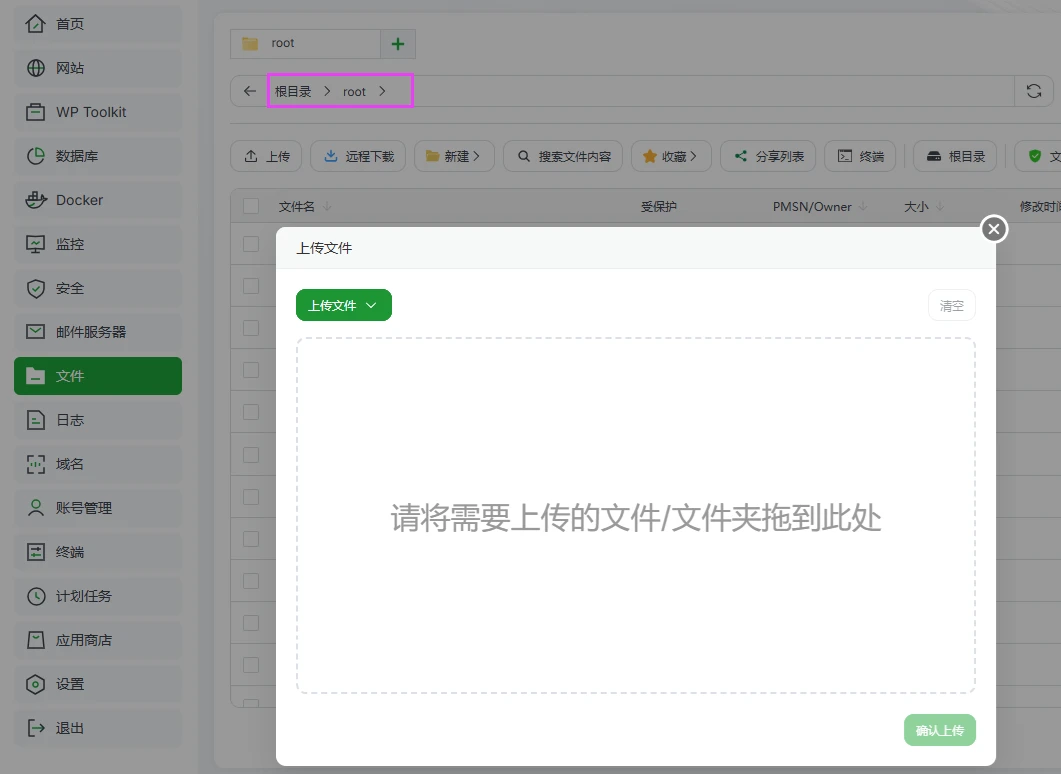Open 安全 security page
Viewport: 1061px width, 774px height.
tap(97, 288)
